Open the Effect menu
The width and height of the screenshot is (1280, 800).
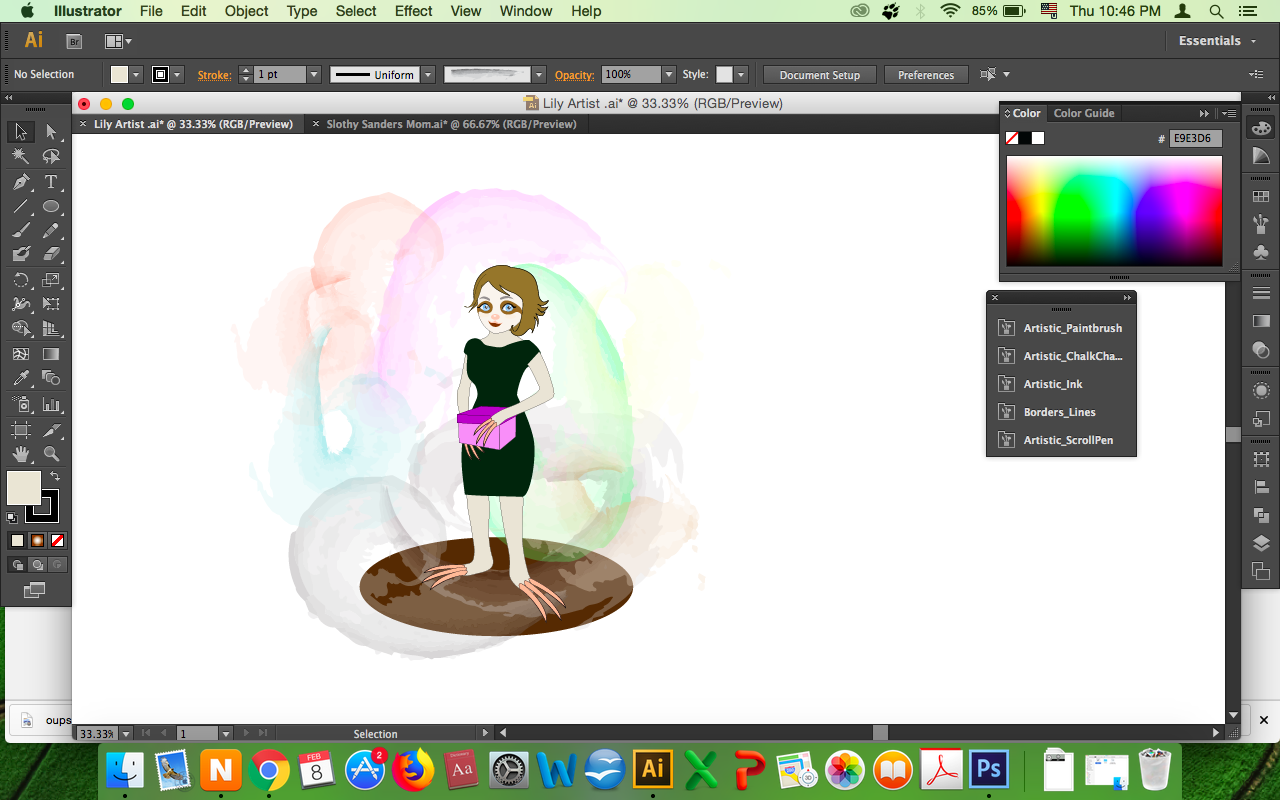point(413,11)
